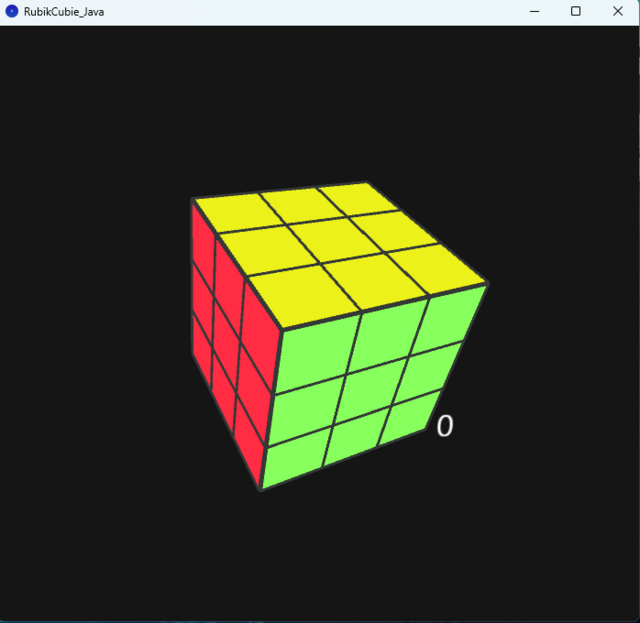The height and width of the screenshot is (623, 640).
Task: Click the RubikCubie_Java window title text
Action: coord(64,12)
